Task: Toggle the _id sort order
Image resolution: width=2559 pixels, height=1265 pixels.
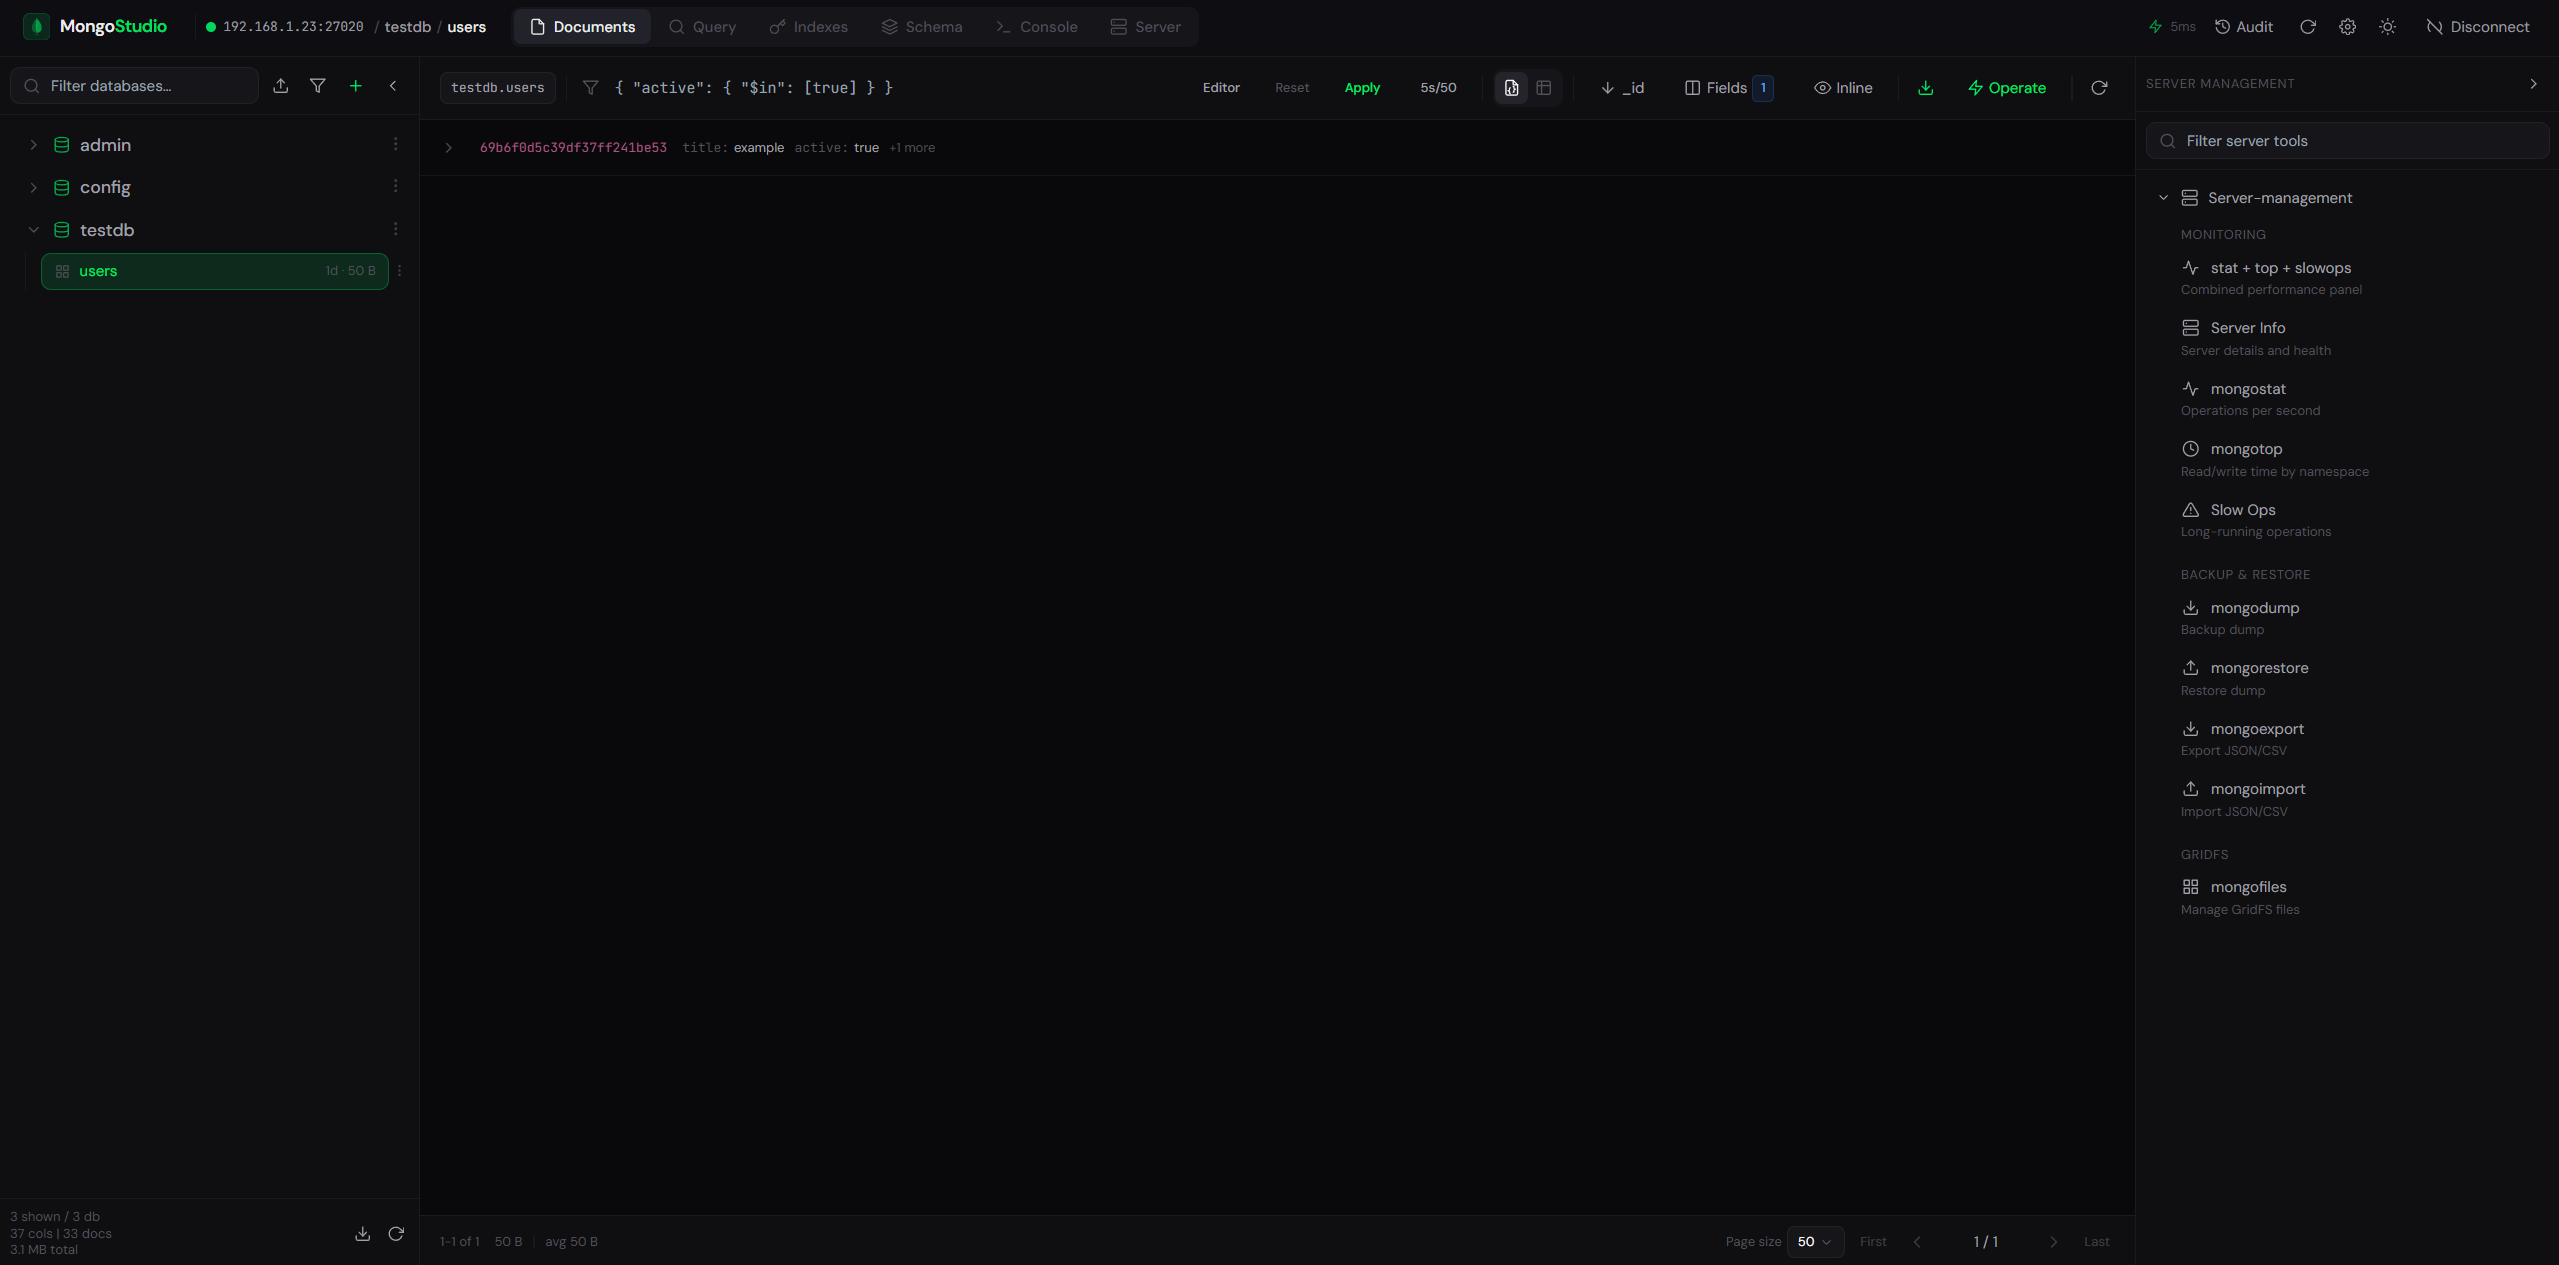Action: pos(1621,88)
